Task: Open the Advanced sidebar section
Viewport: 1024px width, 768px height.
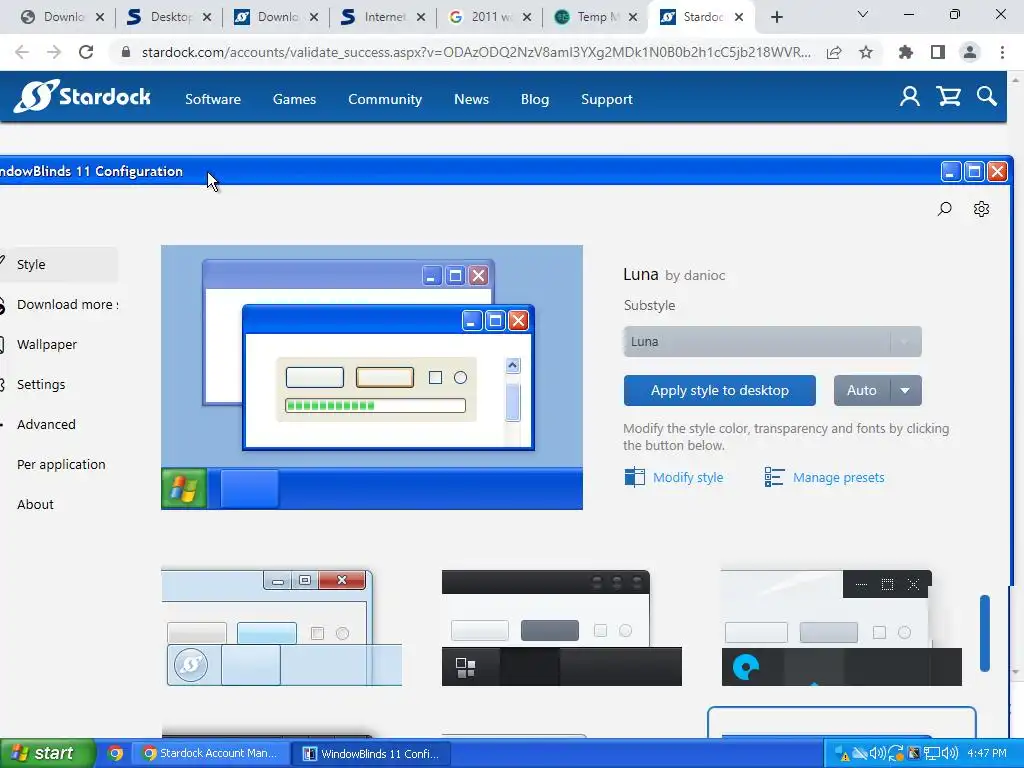Action: point(46,424)
